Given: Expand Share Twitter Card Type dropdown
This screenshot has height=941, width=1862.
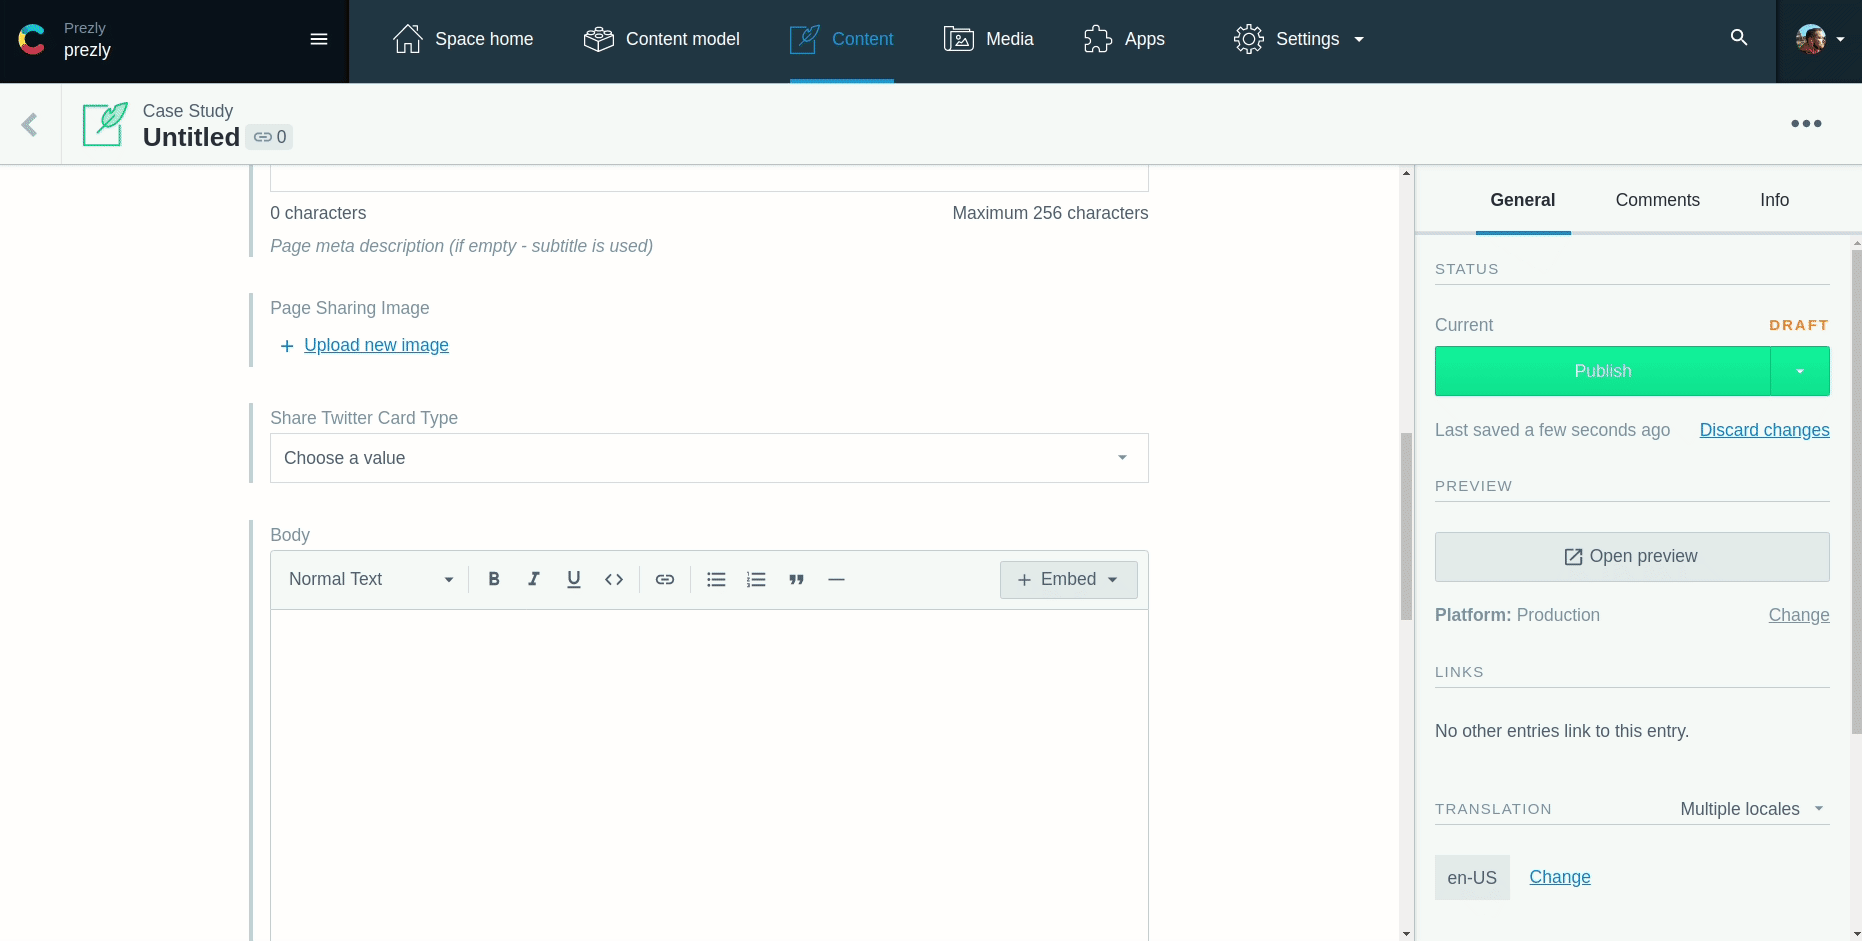Looking at the screenshot, I should 709,458.
